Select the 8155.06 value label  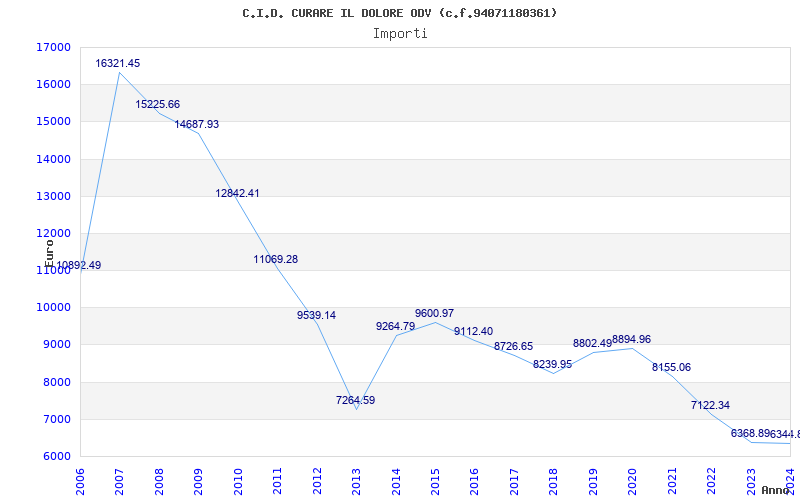tap(671, 367)
